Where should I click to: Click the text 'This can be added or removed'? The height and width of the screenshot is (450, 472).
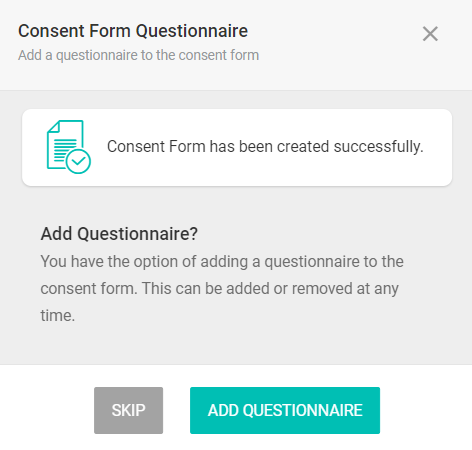[x=247, y=289]
